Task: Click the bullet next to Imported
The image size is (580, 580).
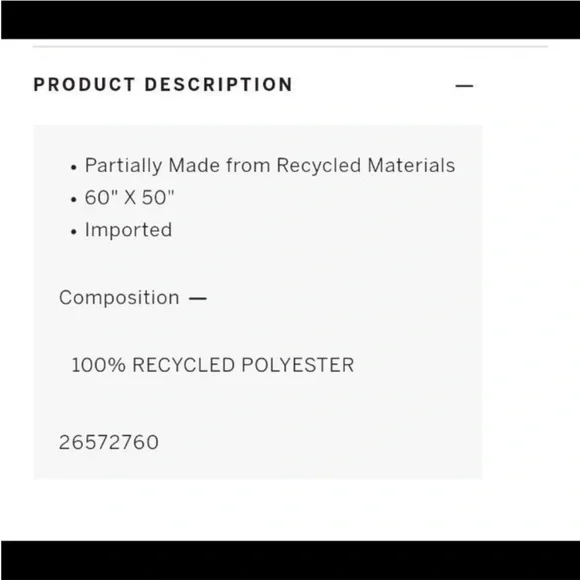Action: click(74, 232)
